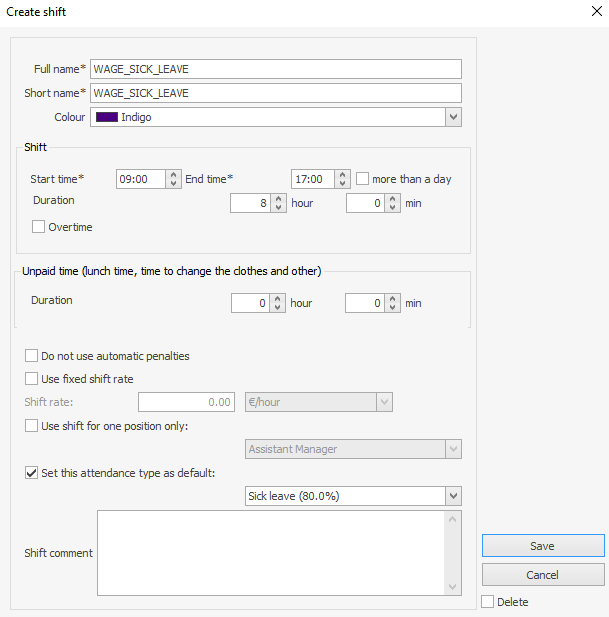Increase shift duration hours spinner
This screenshot has height=617, width=609.
pyautogui.click(x=278, y=198)
